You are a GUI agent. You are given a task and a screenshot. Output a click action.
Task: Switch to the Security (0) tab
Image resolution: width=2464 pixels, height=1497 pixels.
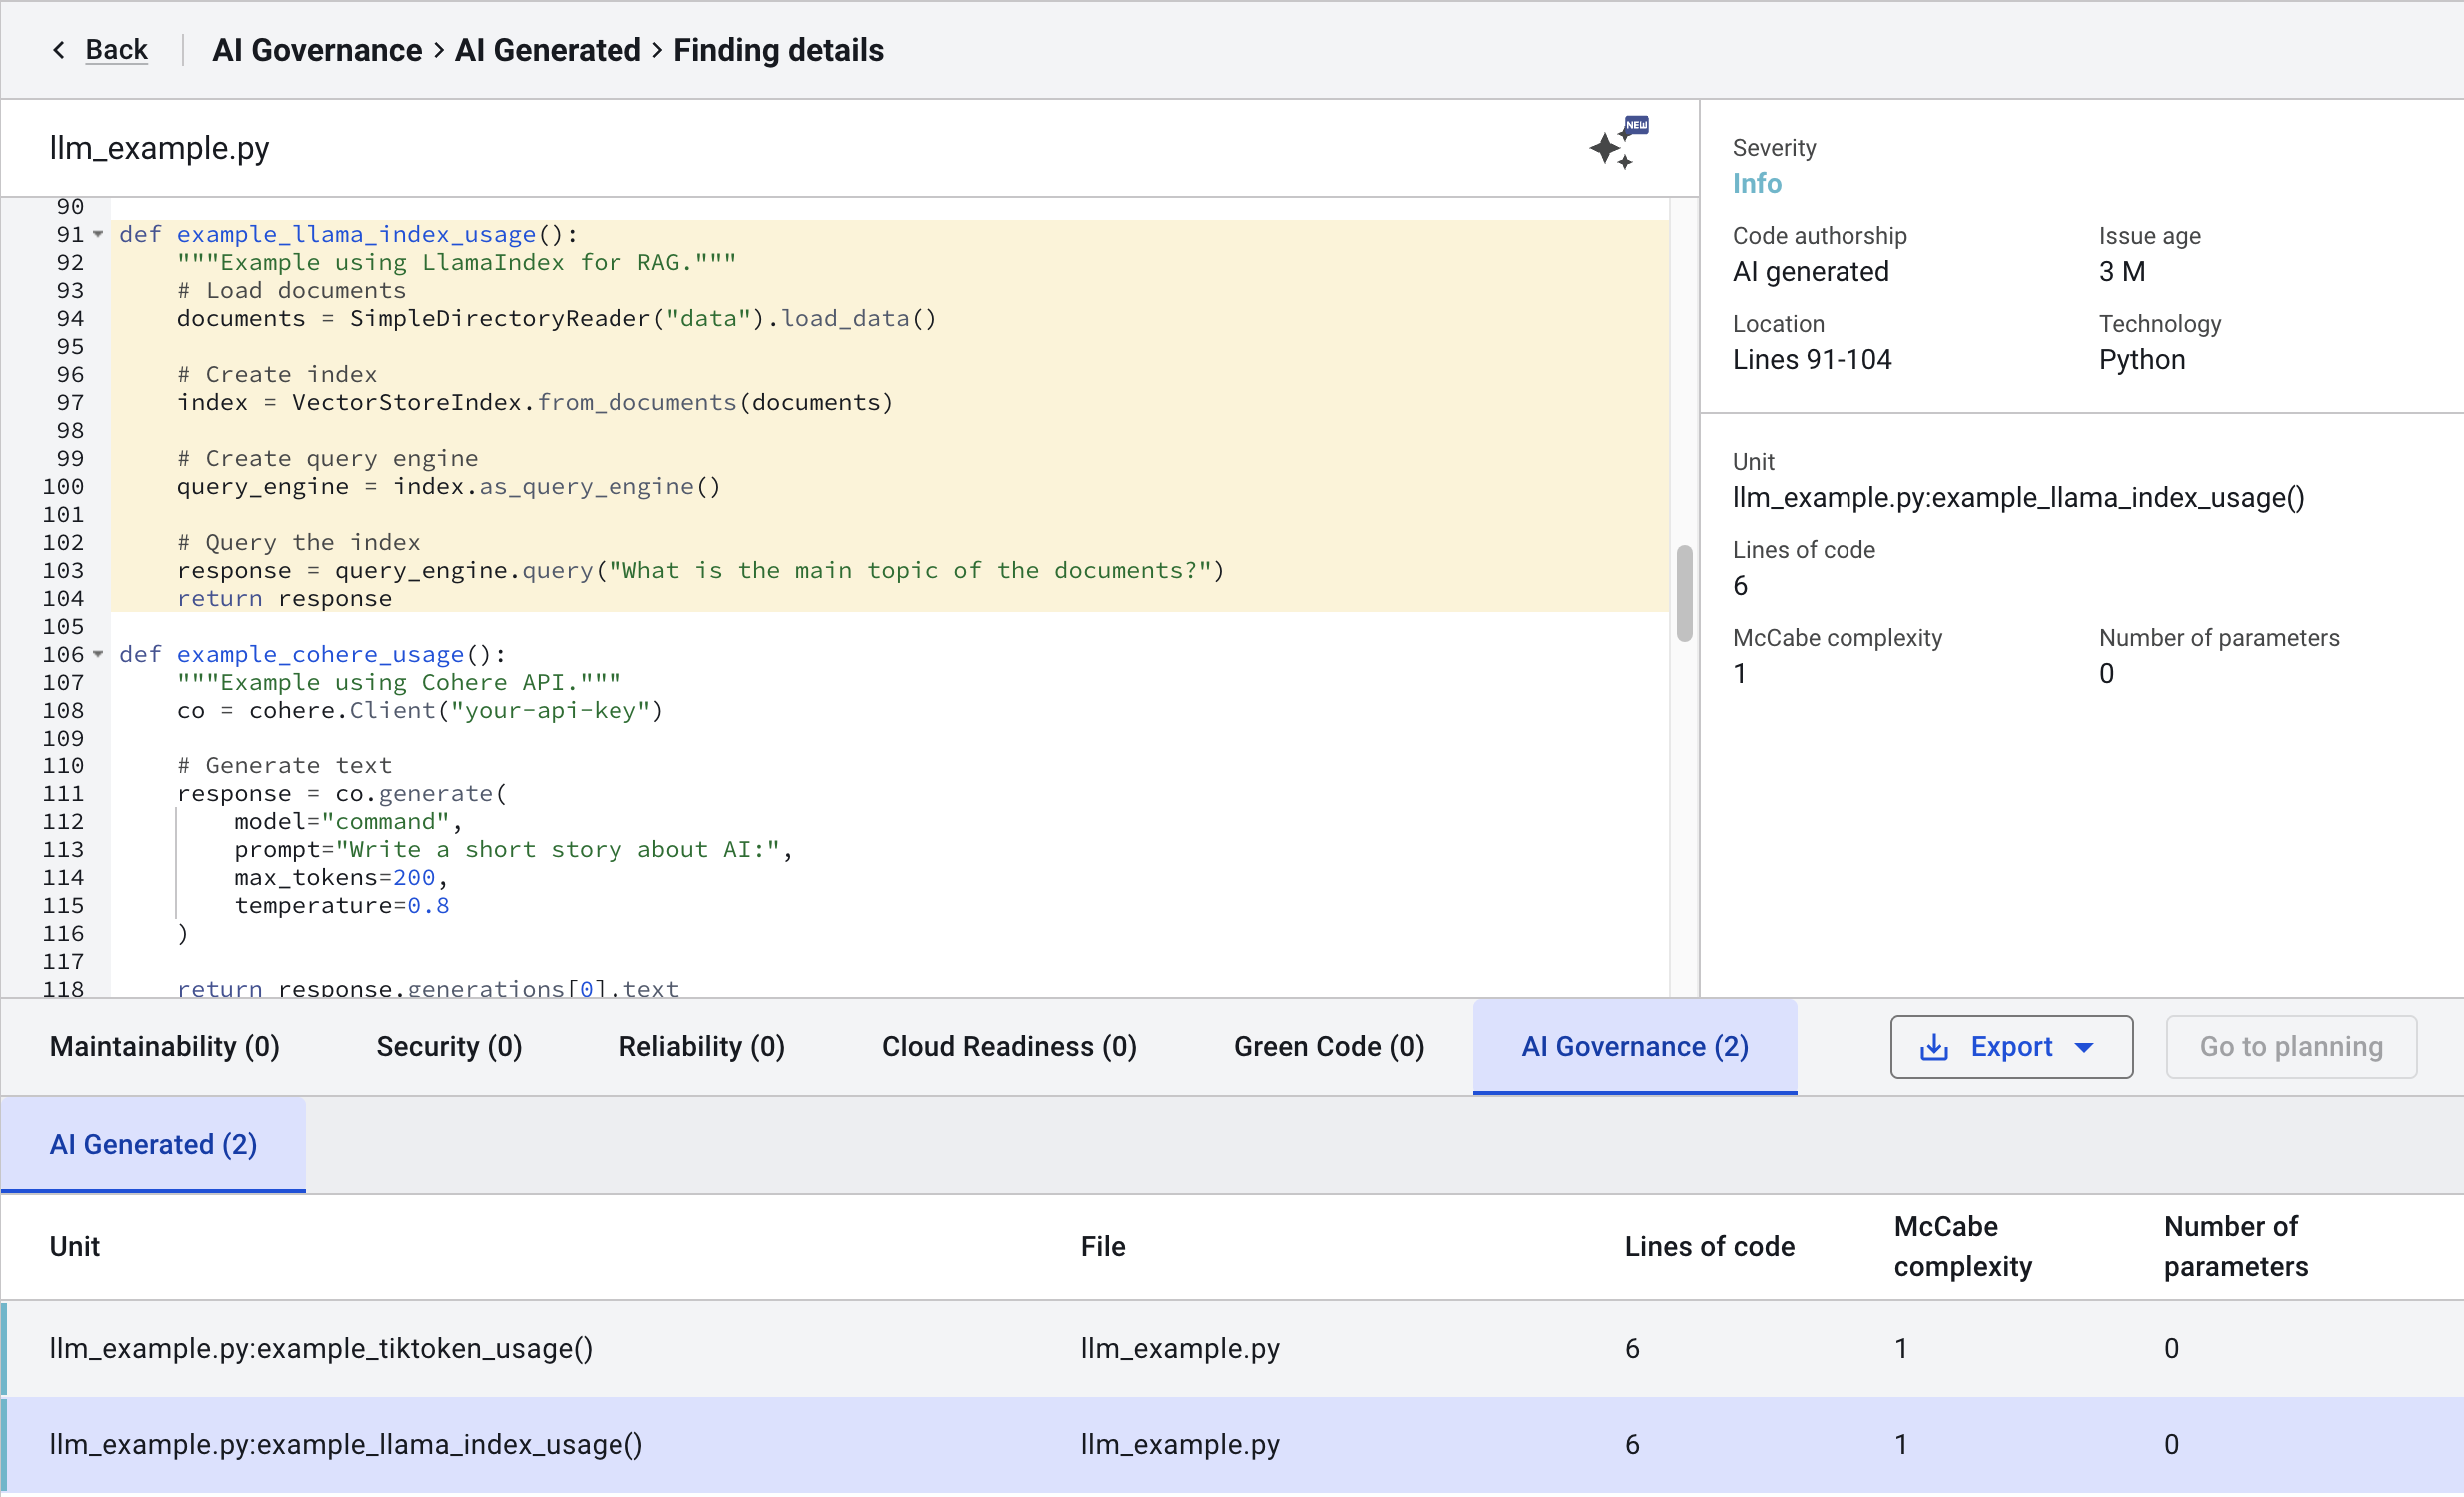coord(448,1047)
